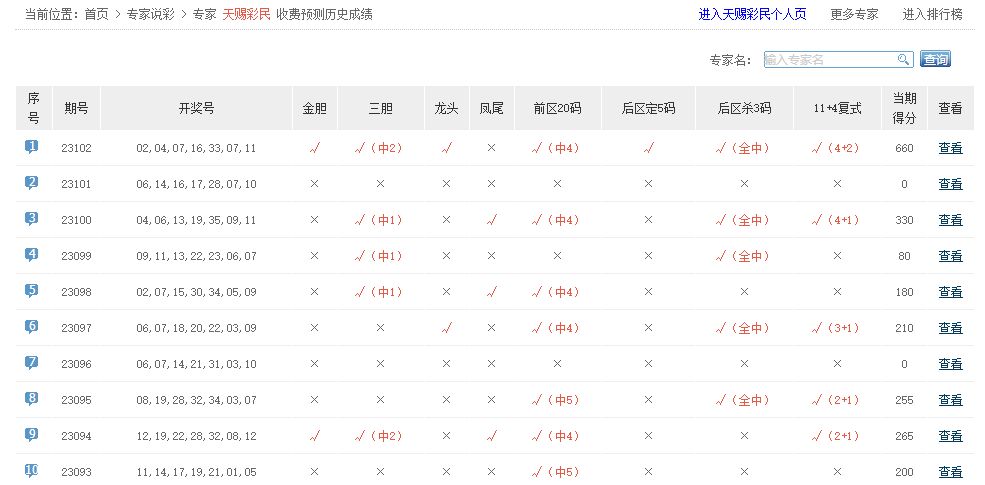Navigate to 首页 in breadcrumb
Image resolution: width=985 pixels, height=485 pixels.
click(97, 14)
